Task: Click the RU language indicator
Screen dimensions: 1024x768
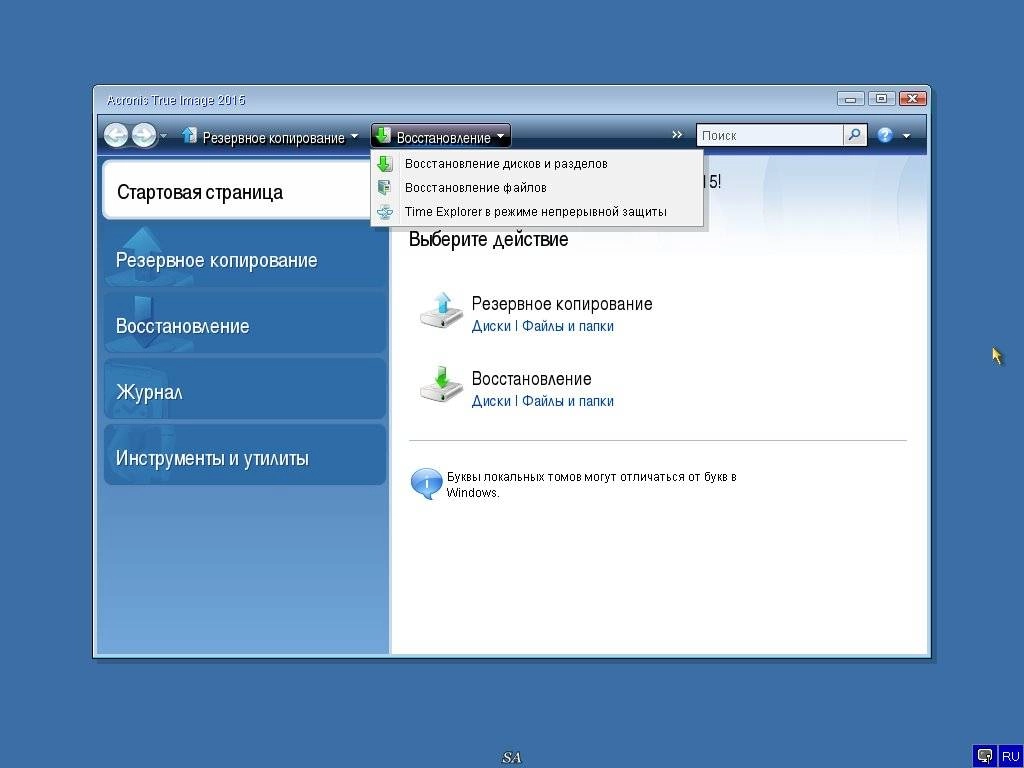Action: tap(1010, 756)
